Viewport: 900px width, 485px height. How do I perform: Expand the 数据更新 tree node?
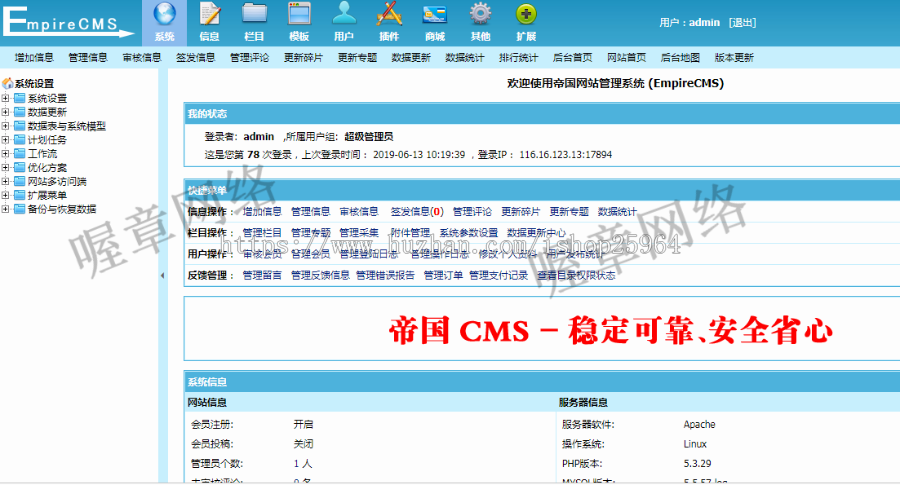point(5,112)
